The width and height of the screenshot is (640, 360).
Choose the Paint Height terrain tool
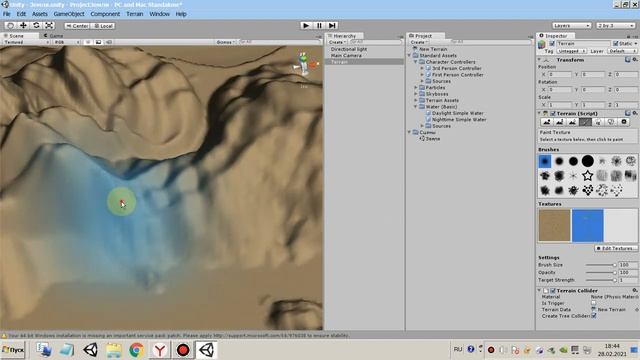coord(560,122)
